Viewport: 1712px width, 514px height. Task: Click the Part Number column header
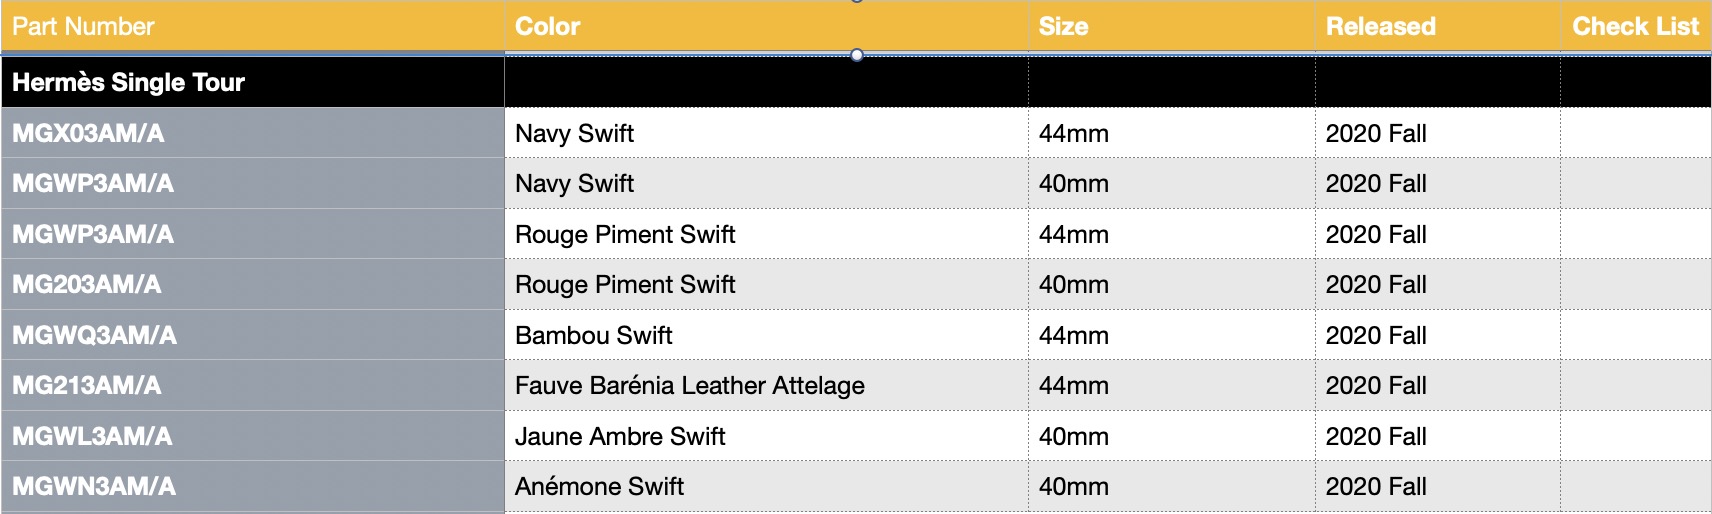coord(252,26)
